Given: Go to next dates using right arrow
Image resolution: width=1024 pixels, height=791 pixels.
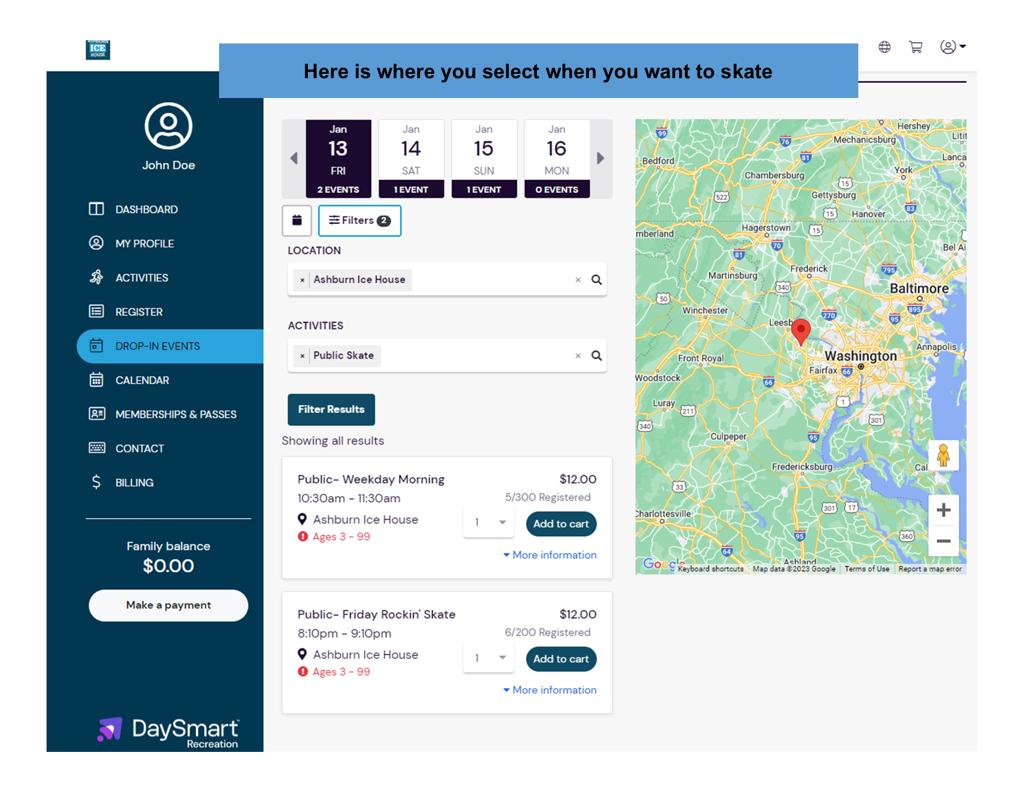Looking at the screenshot, I should tap(600, 158).
